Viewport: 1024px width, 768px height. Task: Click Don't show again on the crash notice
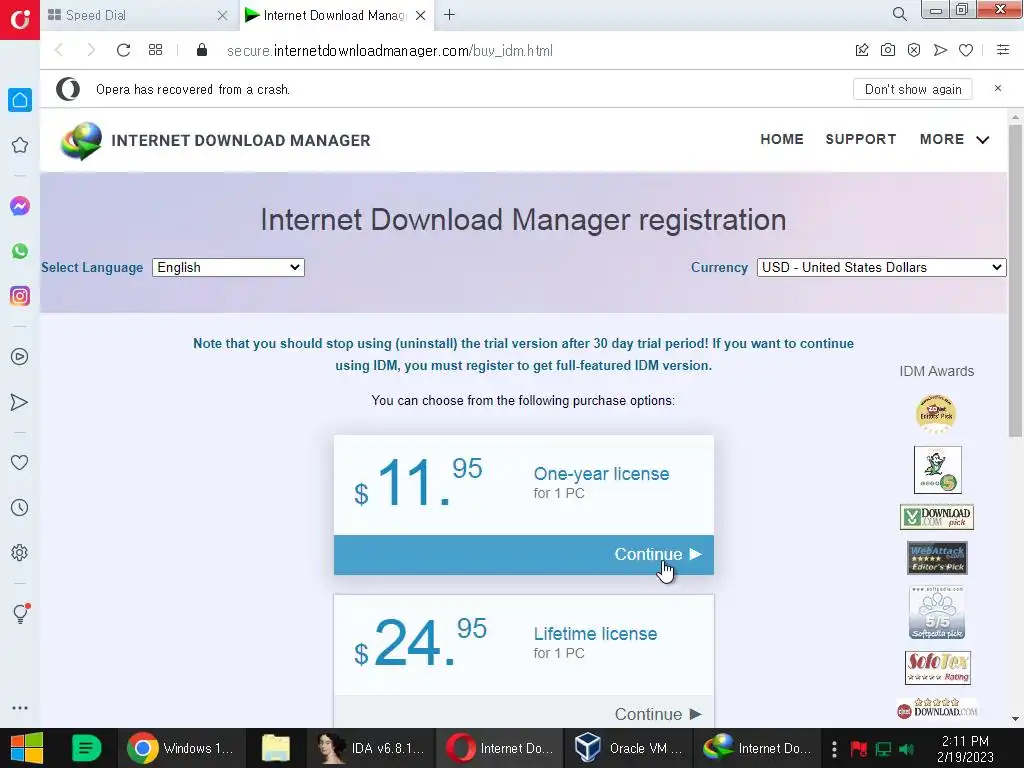(912, 89)
